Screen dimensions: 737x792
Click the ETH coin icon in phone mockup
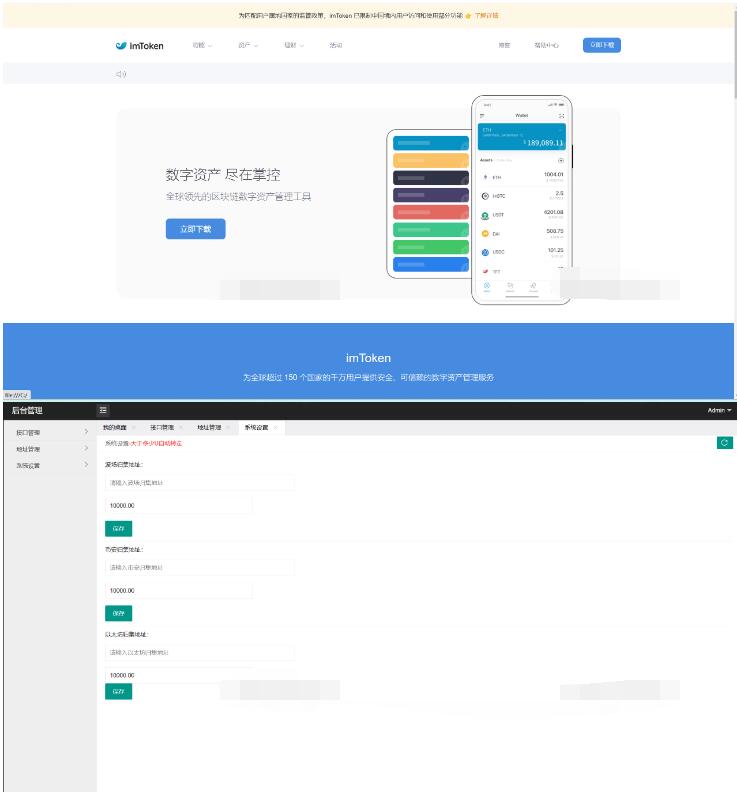(485, 177)
